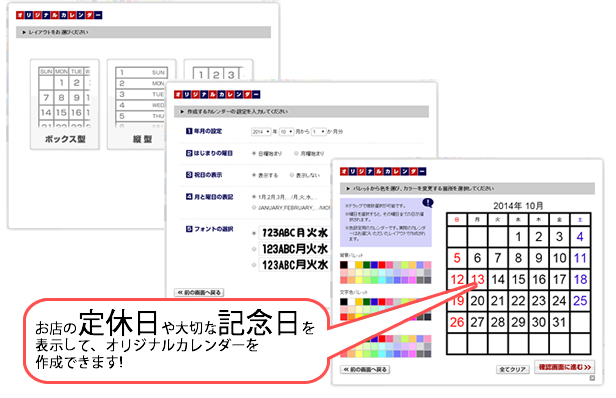The image size is (616, 398).
Task: Pick red in the background palette
Action: (x=381, y=265)
